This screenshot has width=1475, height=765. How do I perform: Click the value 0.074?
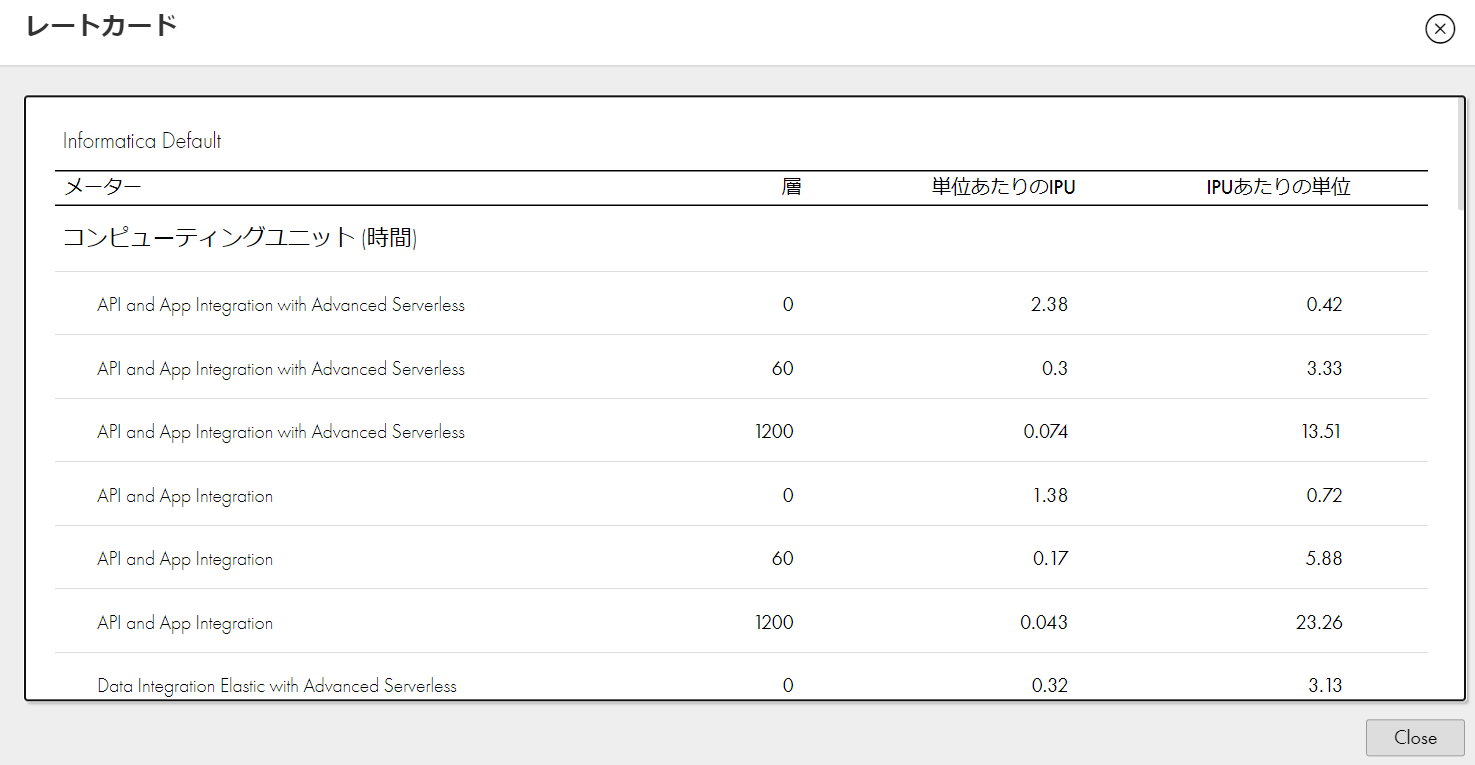click(1046, 432)
